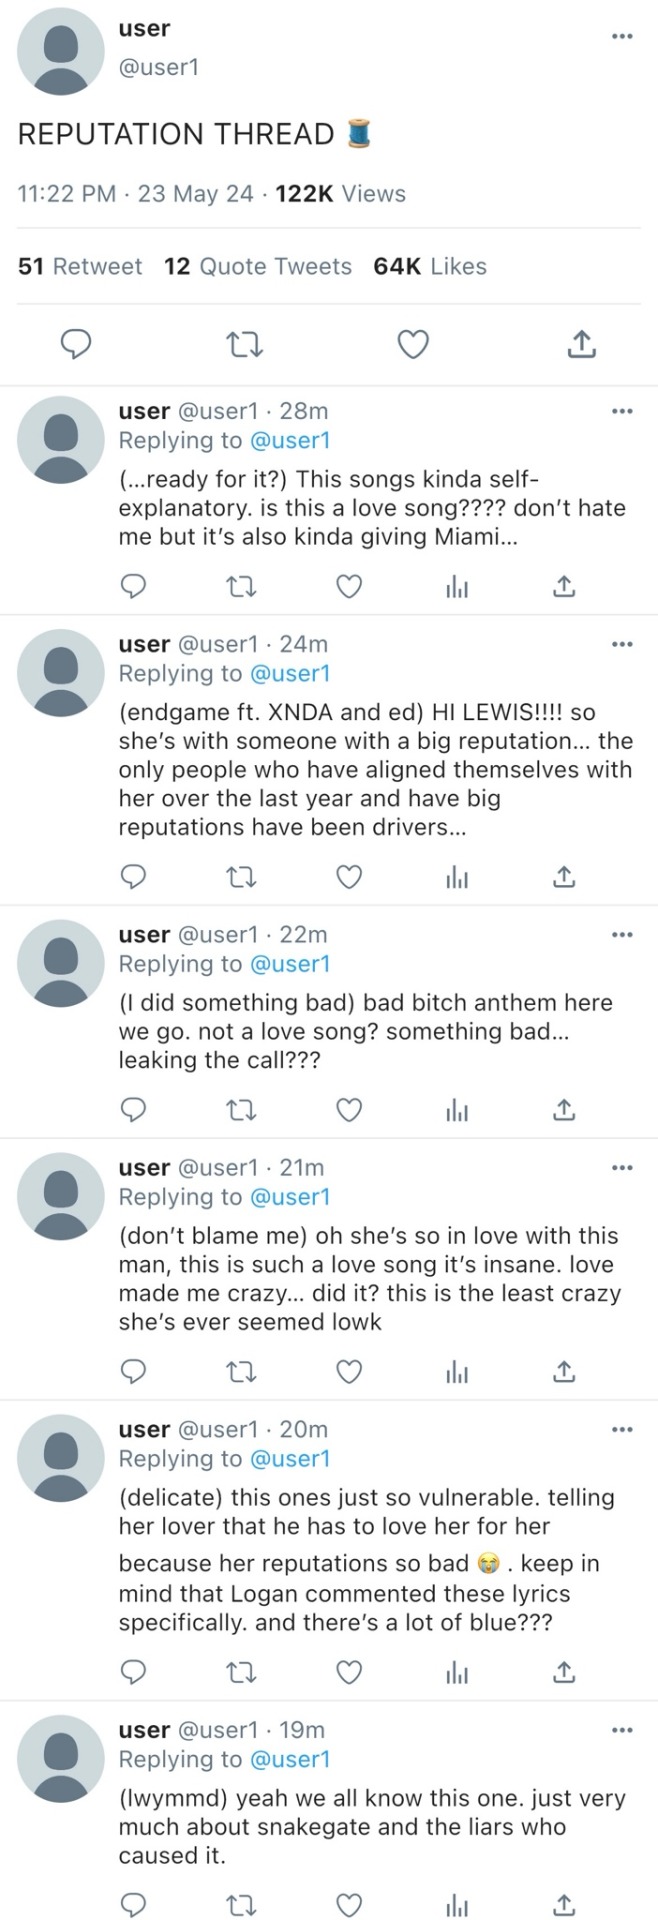Viewport: 658px width, 1920px height.
Task: Open more options on the main tweet
Action: click(x=622, y=36)
